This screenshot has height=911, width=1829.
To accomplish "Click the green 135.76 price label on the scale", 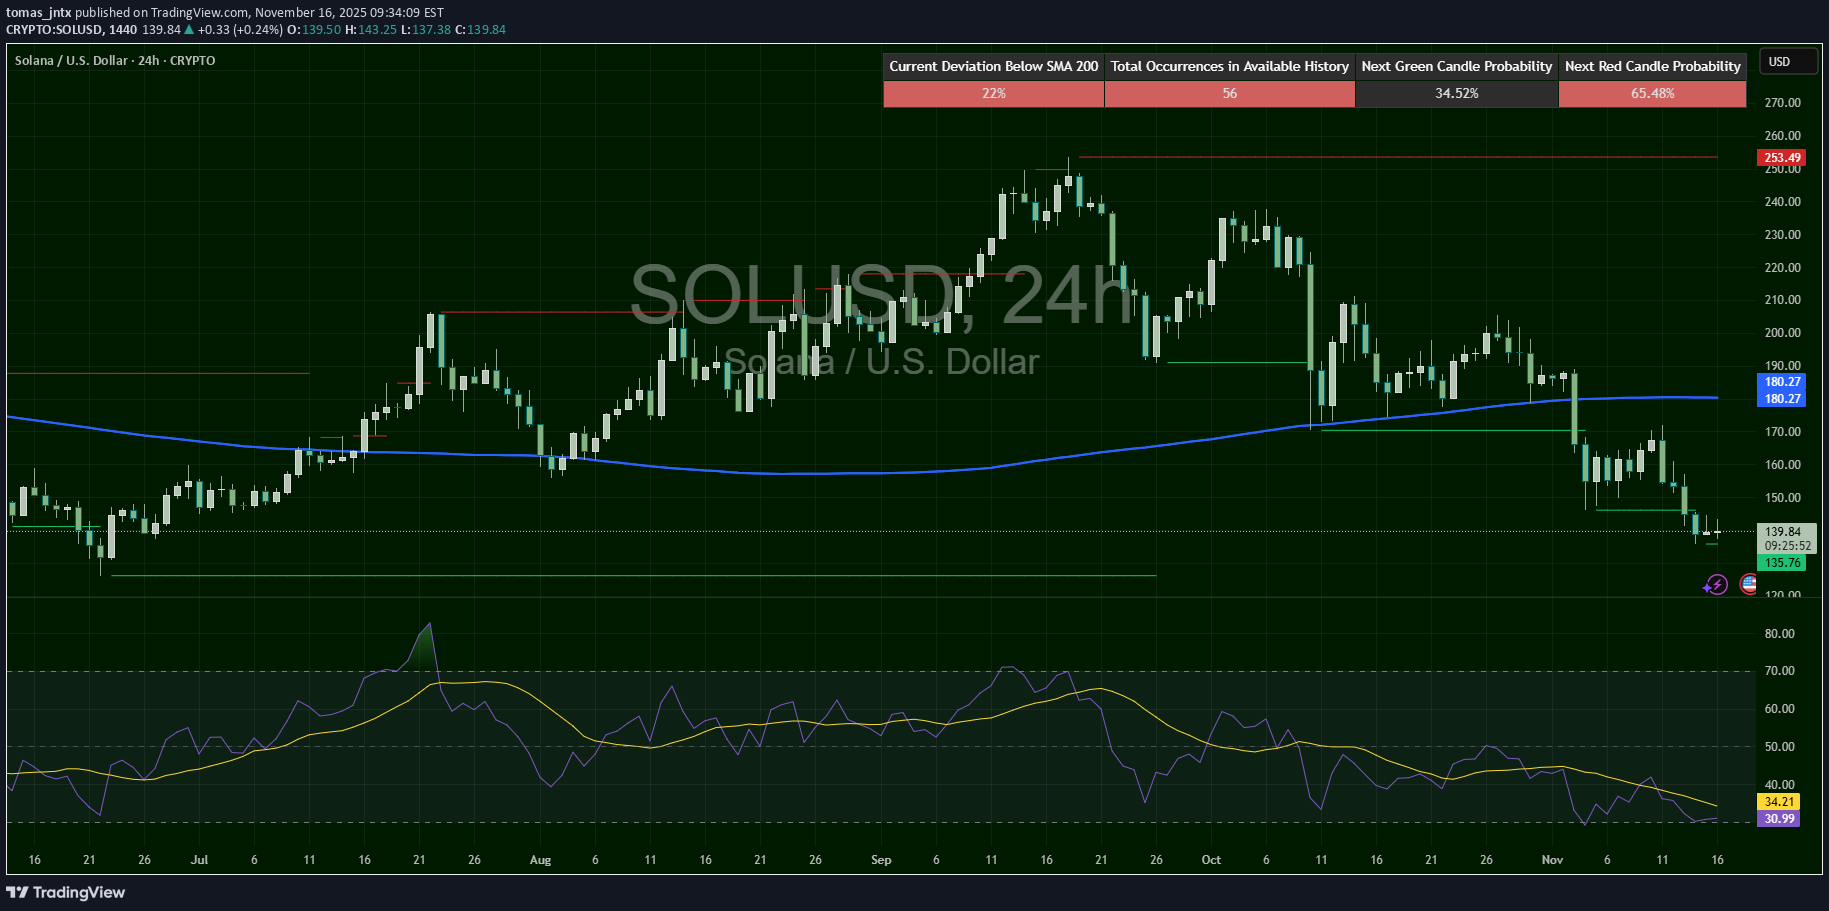I will pyautogui.click(x=1782, y=563).
